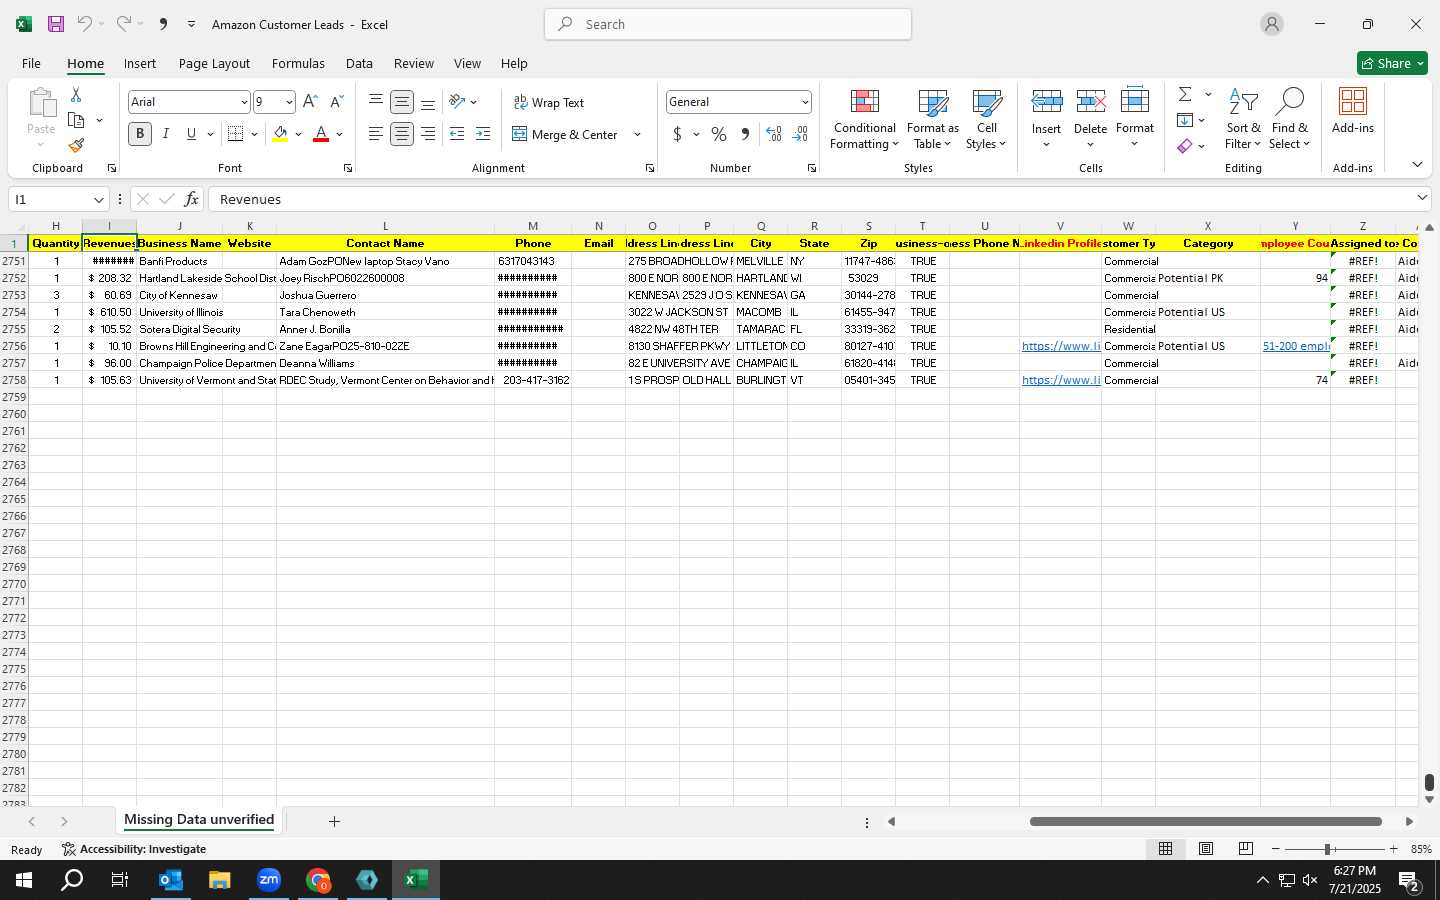Open the 51-200 employees link
The image size is (1440, 900).
1296,346
